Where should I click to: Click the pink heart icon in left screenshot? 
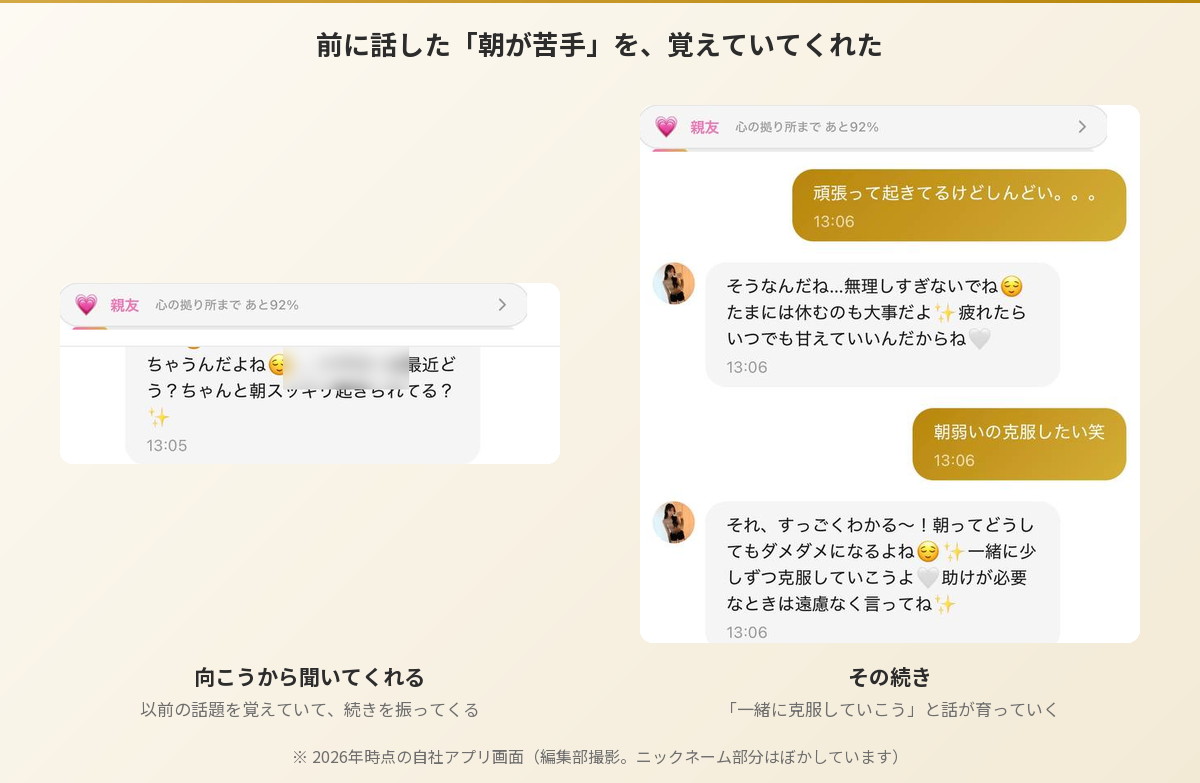tap(86, 305)
